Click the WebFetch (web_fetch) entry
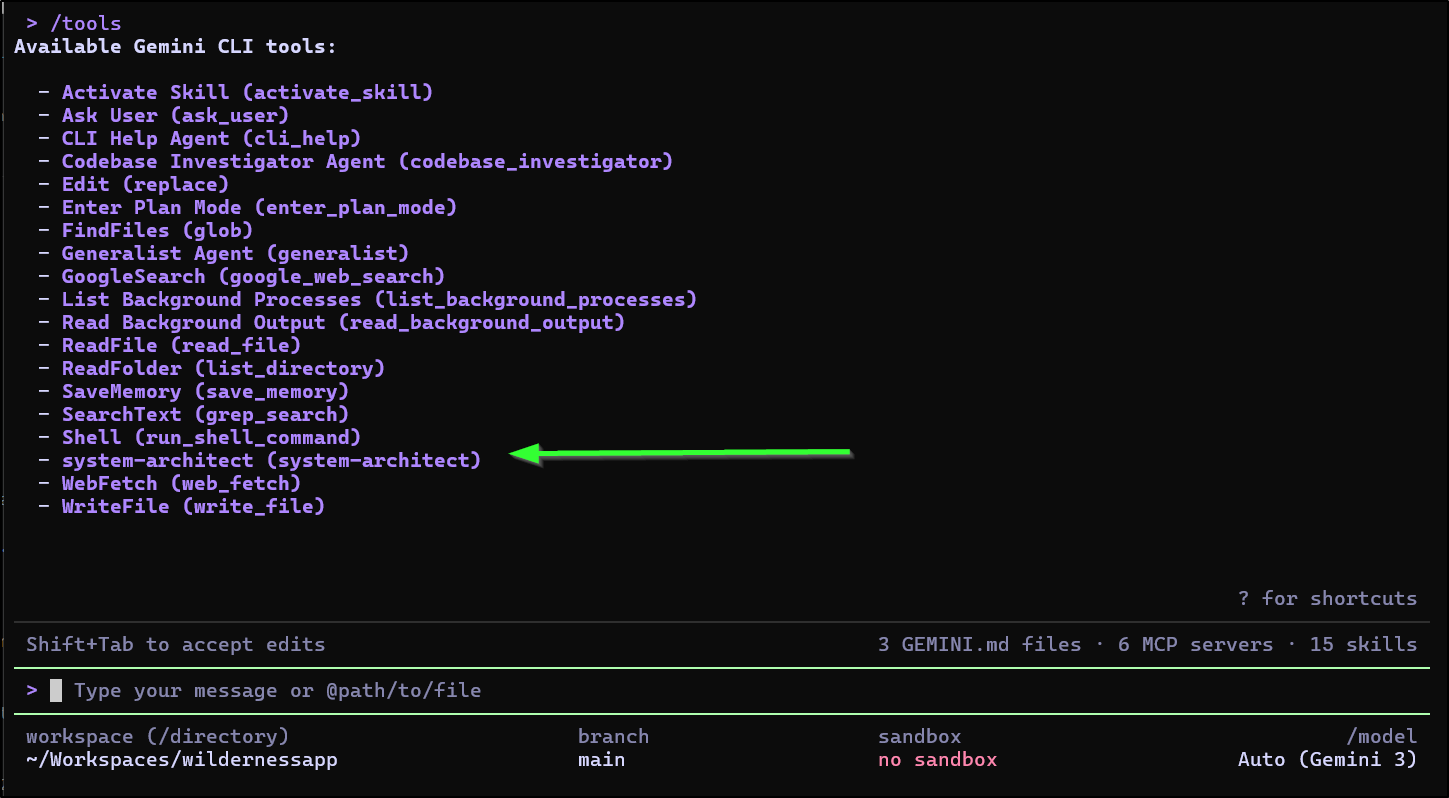Screen dimensions: 1449x798 (181, 483)
